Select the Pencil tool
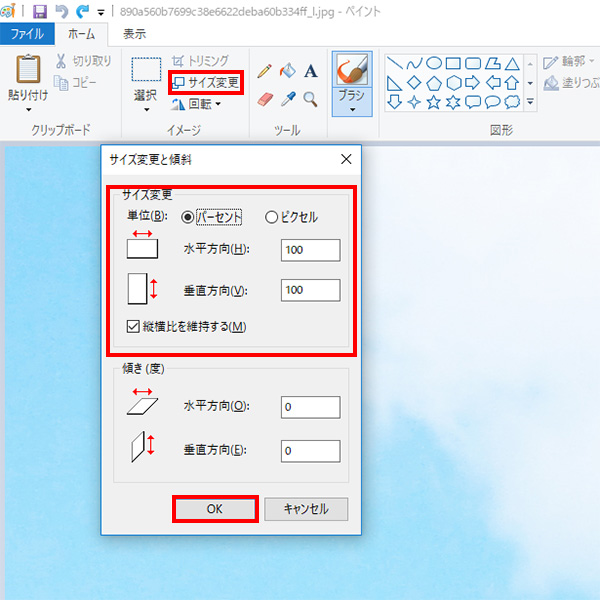The image size is (600, 600). (x=264, y=71)
